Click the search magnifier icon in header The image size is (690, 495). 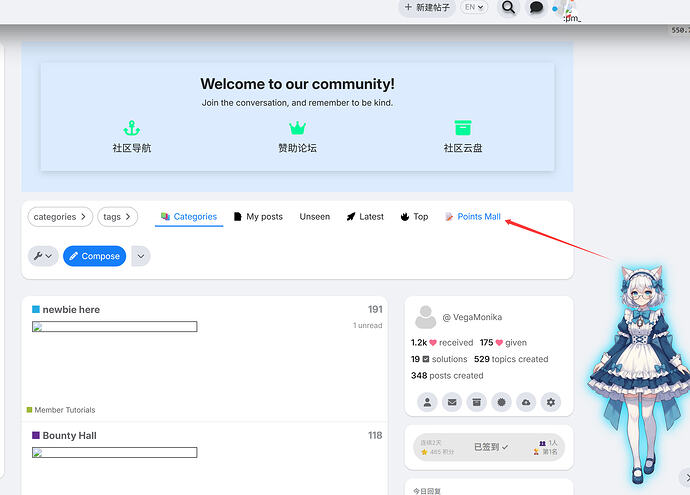coord(508,7)
